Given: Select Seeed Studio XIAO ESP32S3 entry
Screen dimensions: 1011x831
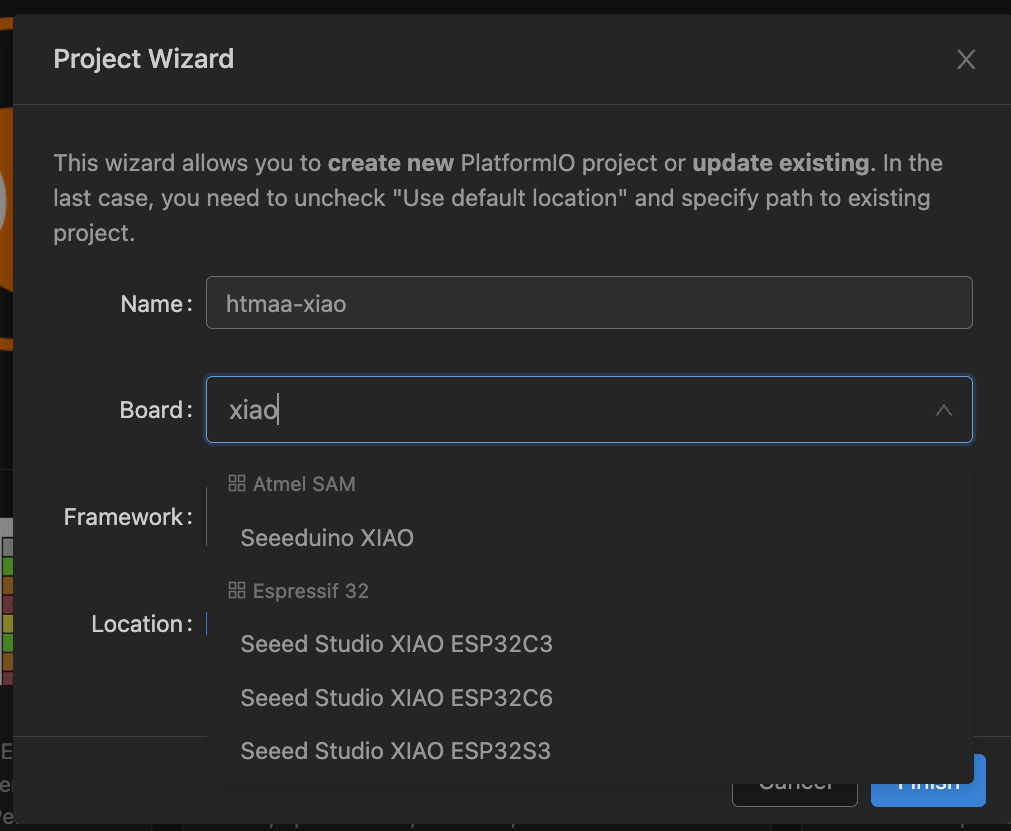Looking at the screenshot, I should 396,750.
